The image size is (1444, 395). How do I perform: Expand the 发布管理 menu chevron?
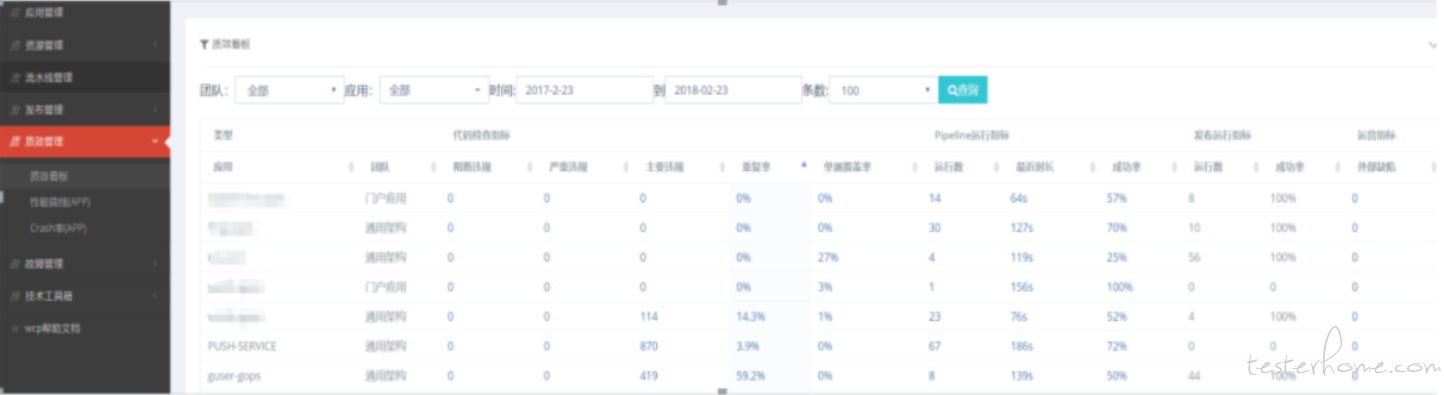[155, 108]
